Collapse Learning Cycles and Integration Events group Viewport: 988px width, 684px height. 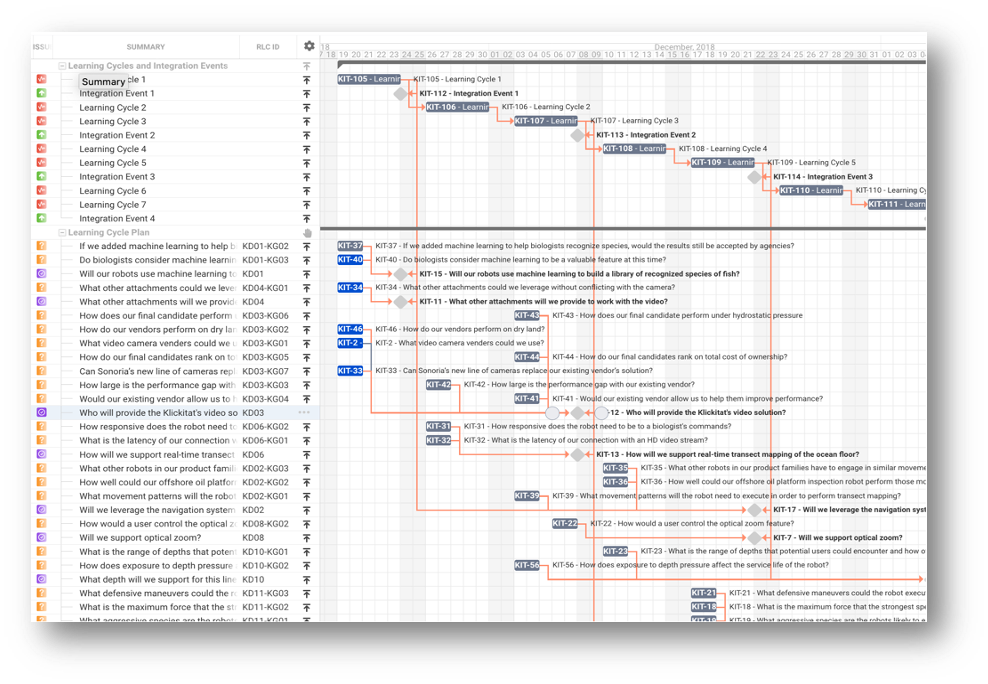click(x=62, y=66)
